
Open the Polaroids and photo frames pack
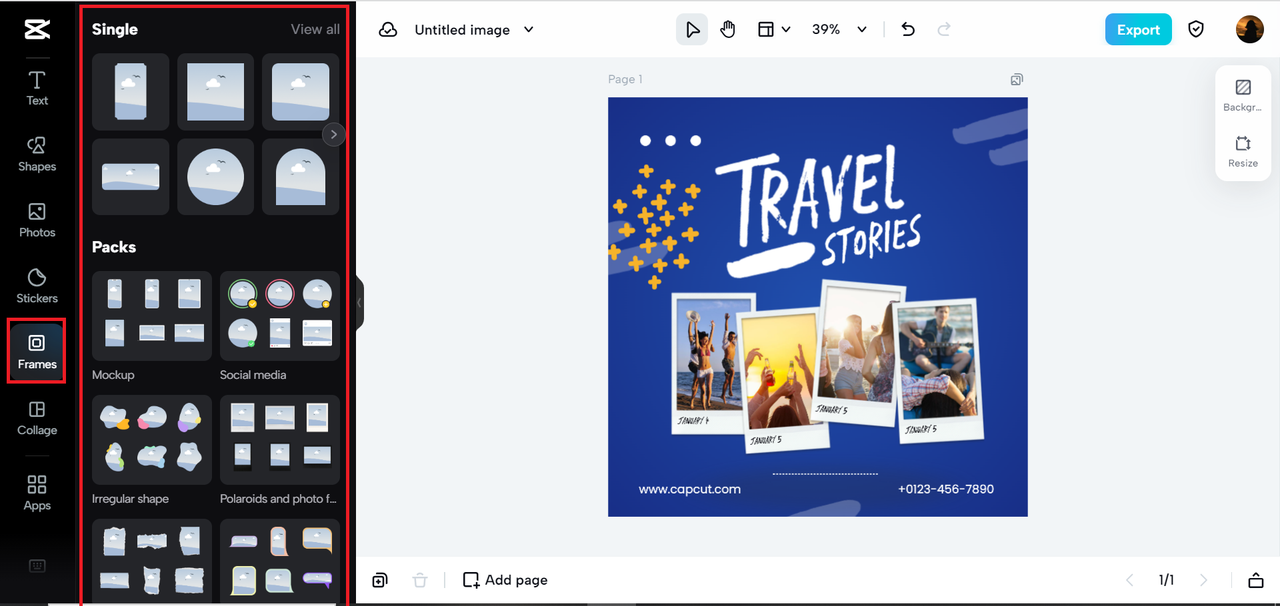[x=280, y=440]
